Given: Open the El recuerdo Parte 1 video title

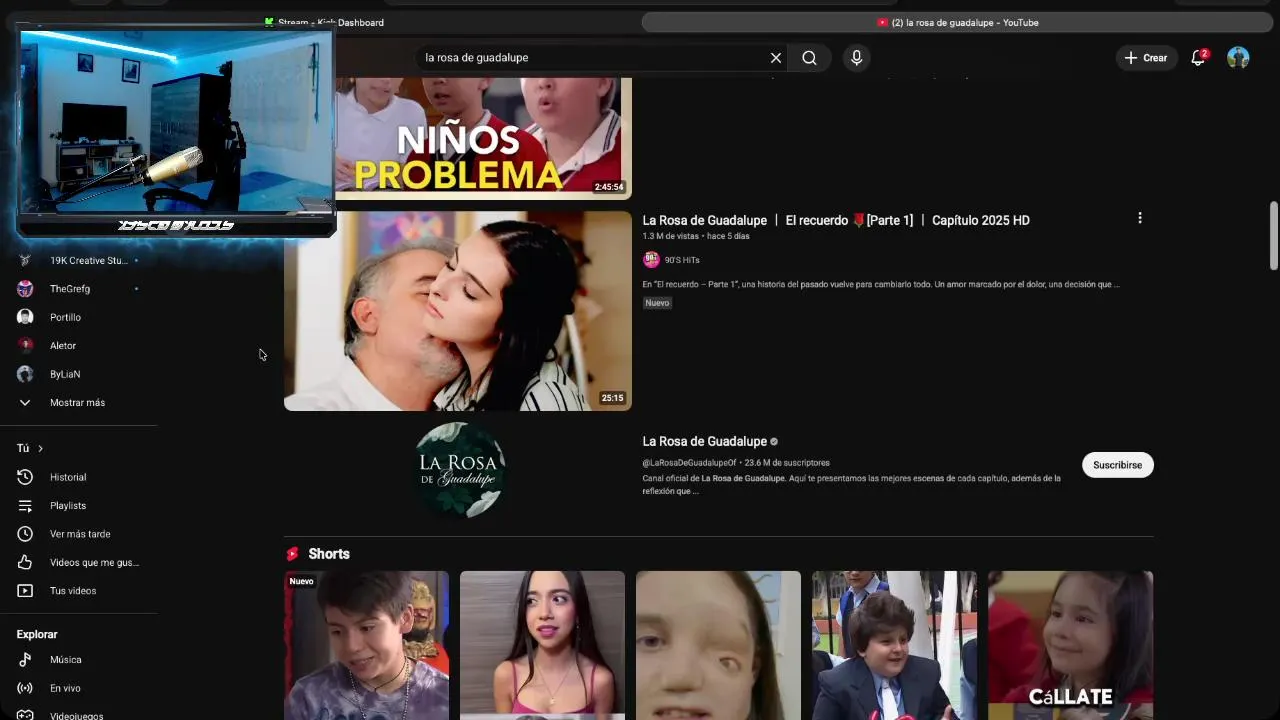Looking at the screenshot, I should pyautogui.click(x=836, y=220).
